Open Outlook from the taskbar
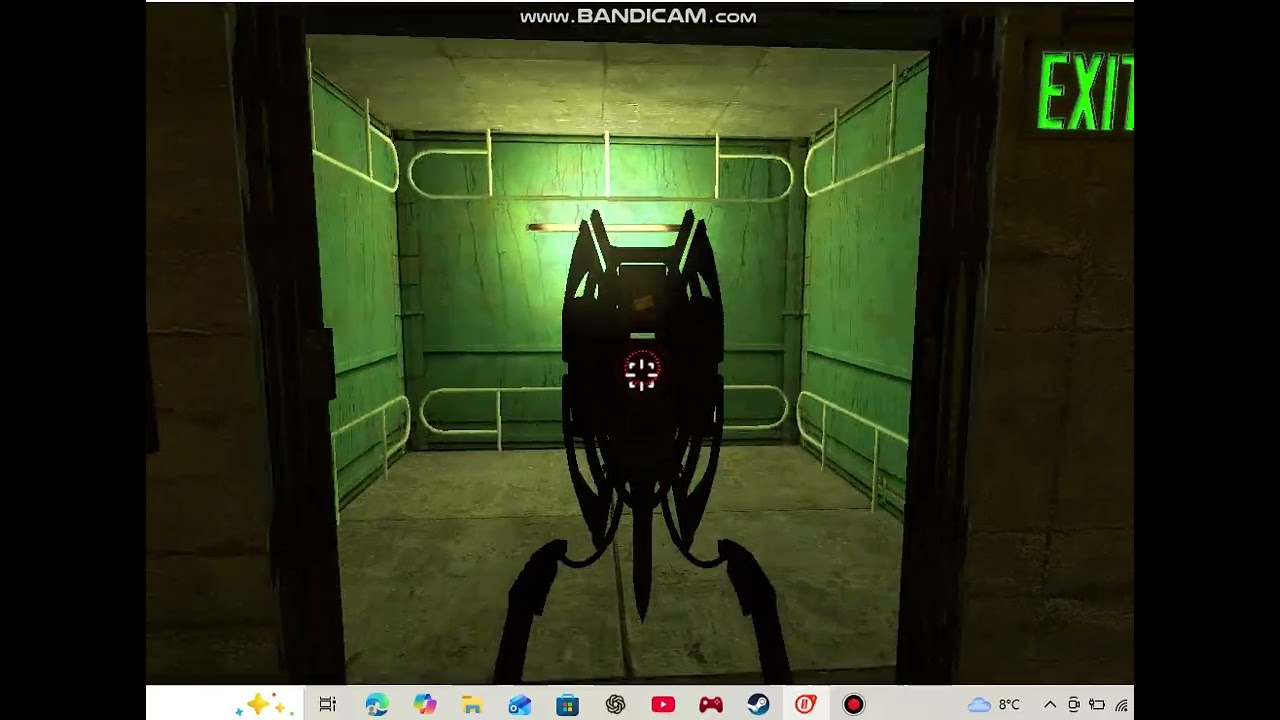 click(520, 705)
